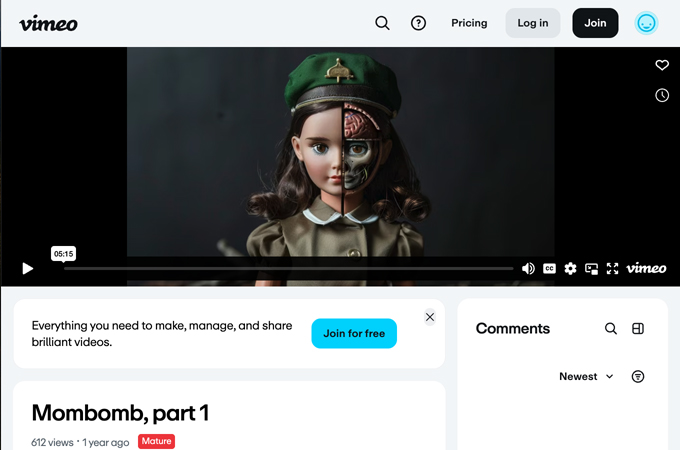The height and width of the screenshot is (450, 680).
Task: Collapse the comments side panel
Action: coord(638,329)
